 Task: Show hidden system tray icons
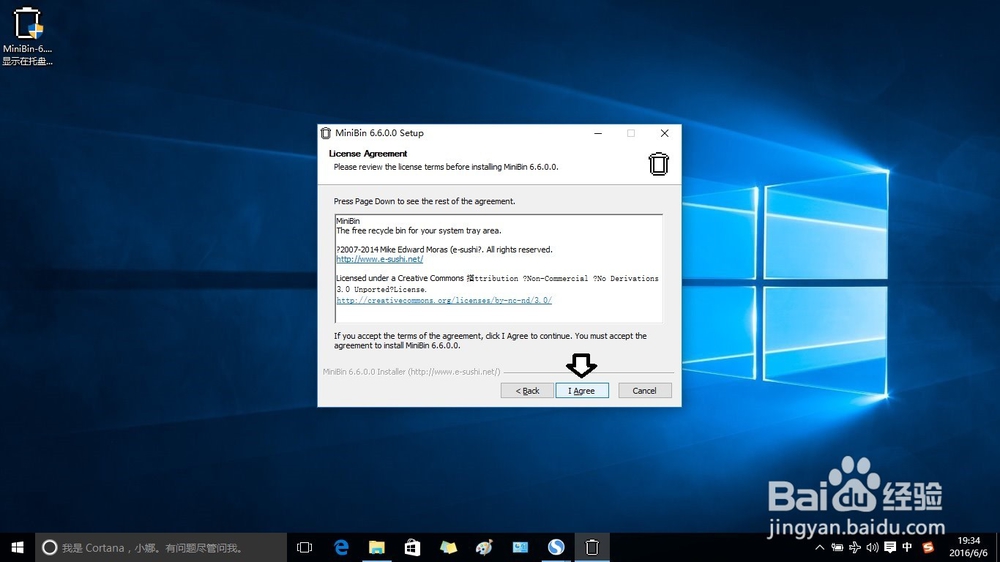[x=820, y=547]
